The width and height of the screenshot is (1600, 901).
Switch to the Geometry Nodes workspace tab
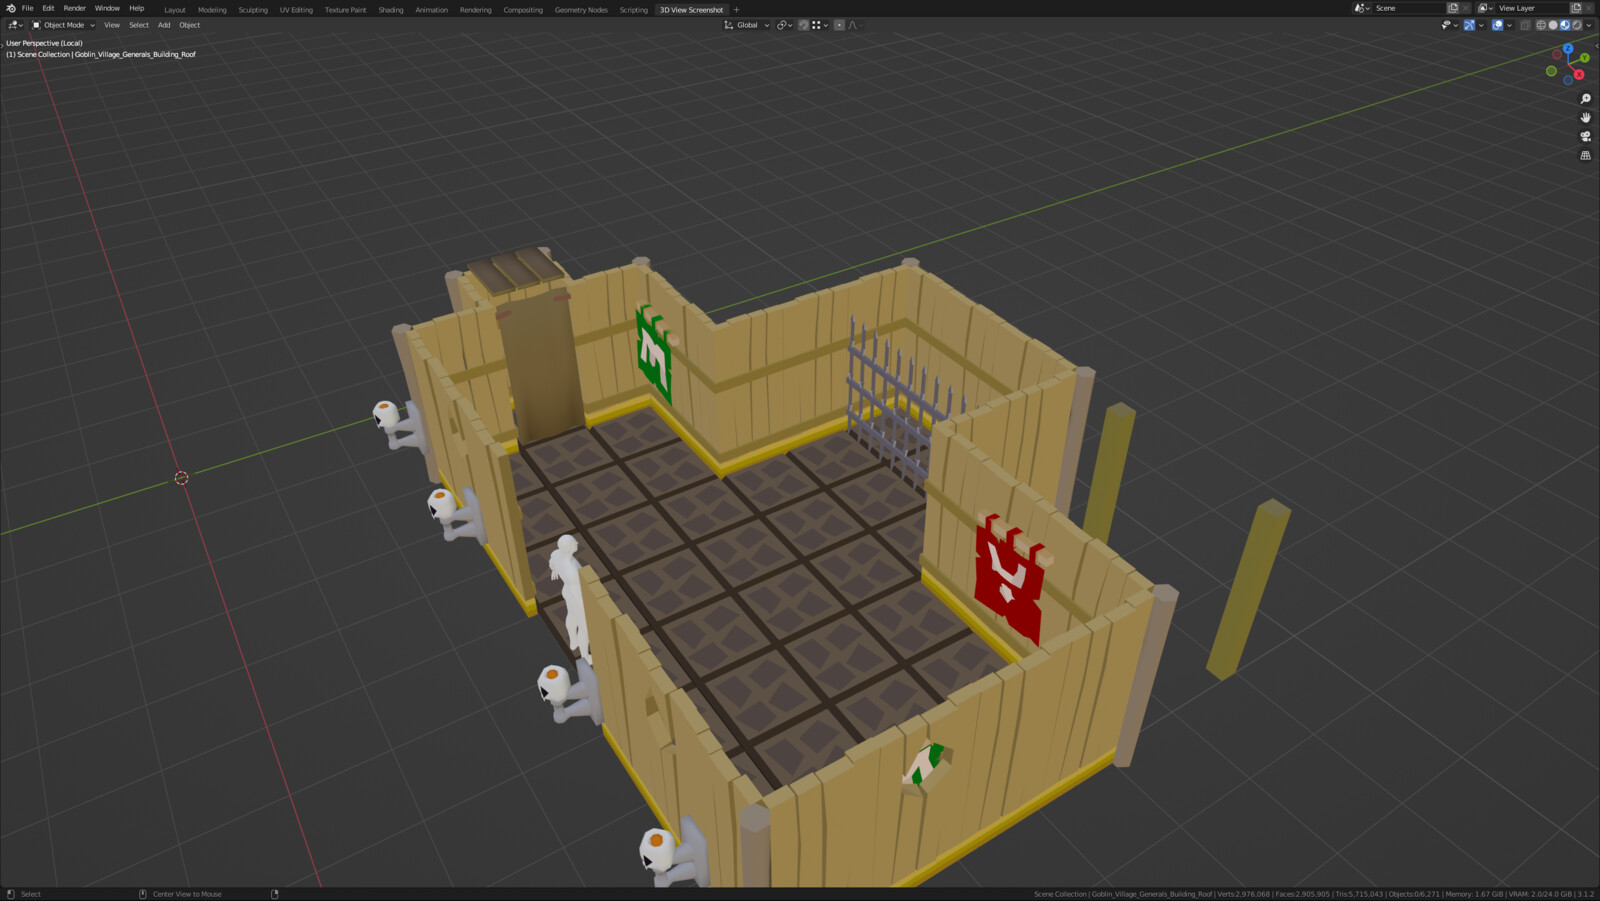(581, 10)
